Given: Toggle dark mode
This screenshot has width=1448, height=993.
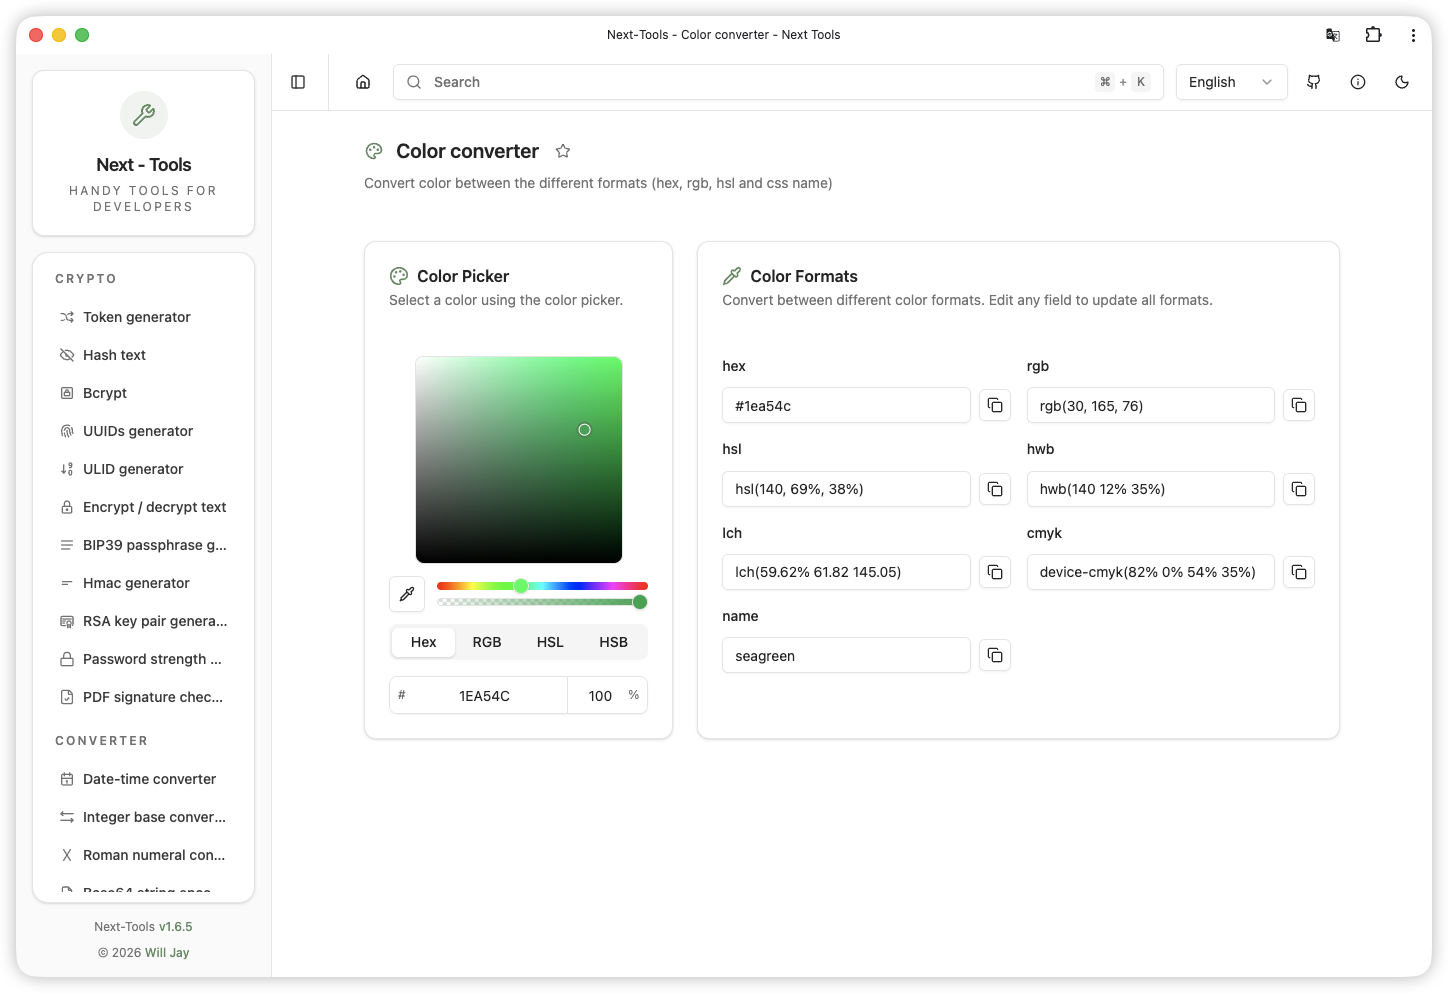Looking at the screenshot, I should click(x=1402, y=82).
